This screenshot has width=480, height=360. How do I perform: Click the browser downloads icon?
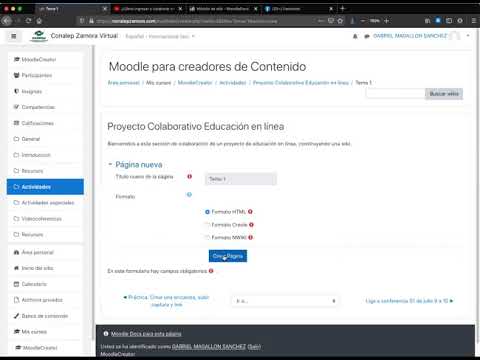pos(352,21)
